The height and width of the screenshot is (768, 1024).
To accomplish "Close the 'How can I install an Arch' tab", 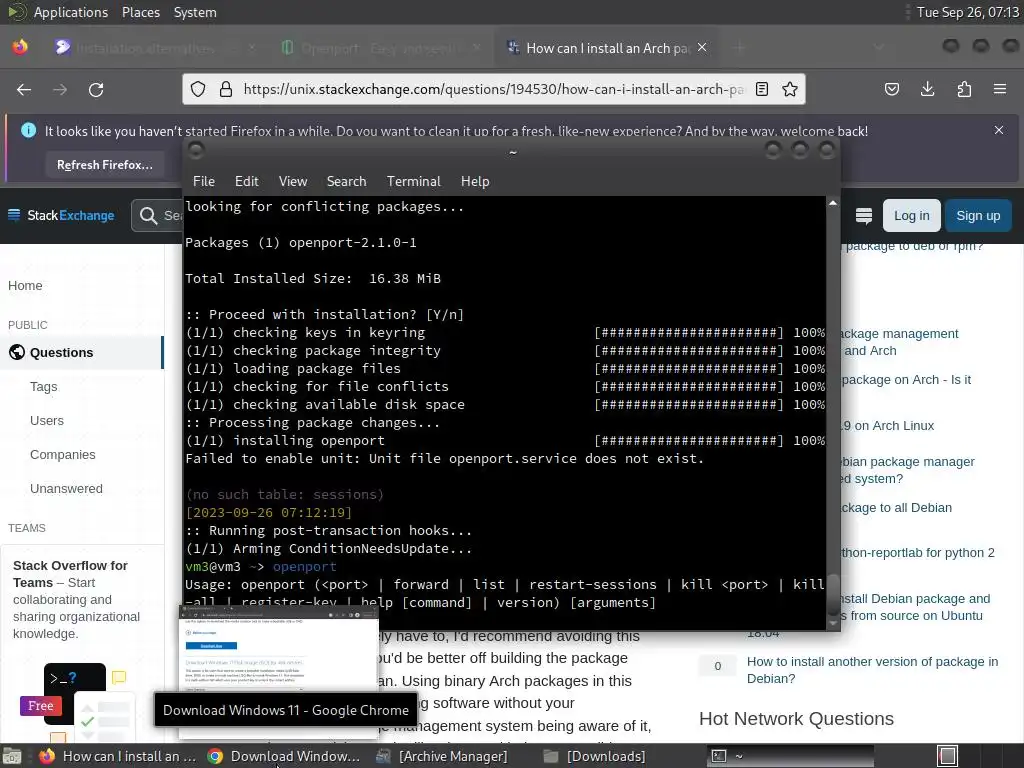I will click(x=702, y=48).
